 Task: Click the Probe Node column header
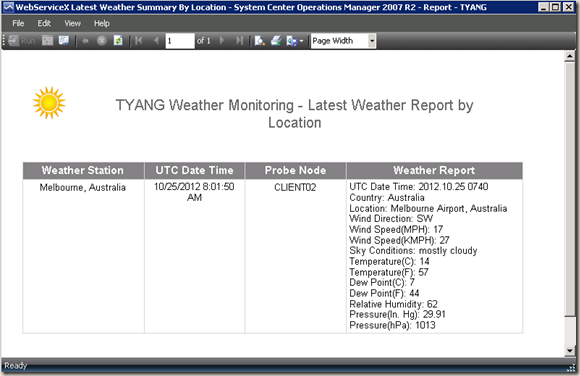(x=295, y=170)
